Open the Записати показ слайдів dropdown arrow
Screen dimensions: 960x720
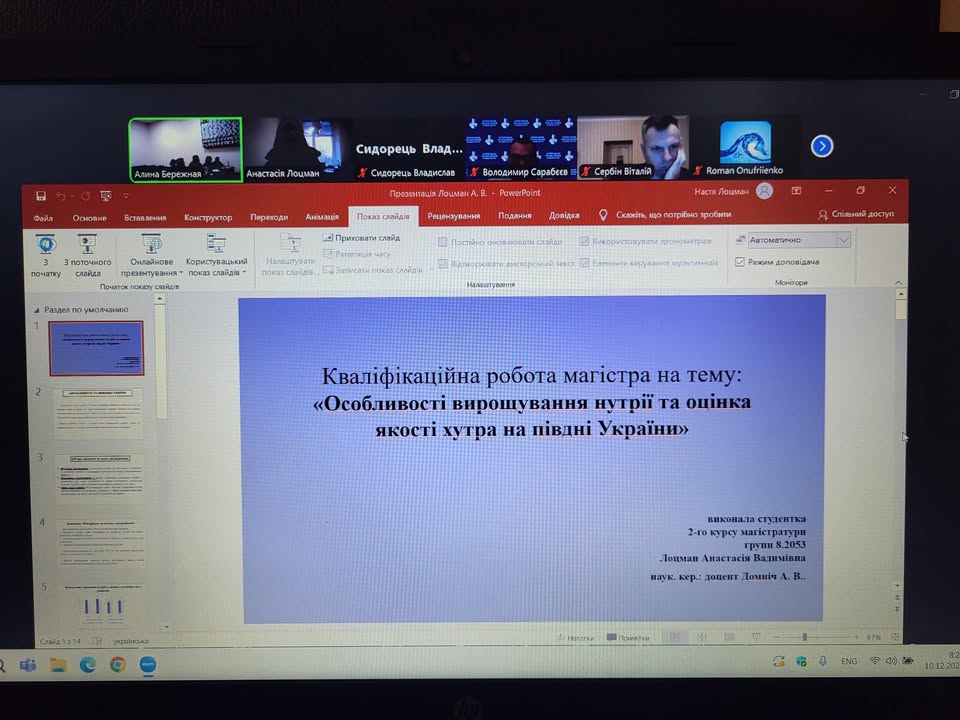point(431,269)
